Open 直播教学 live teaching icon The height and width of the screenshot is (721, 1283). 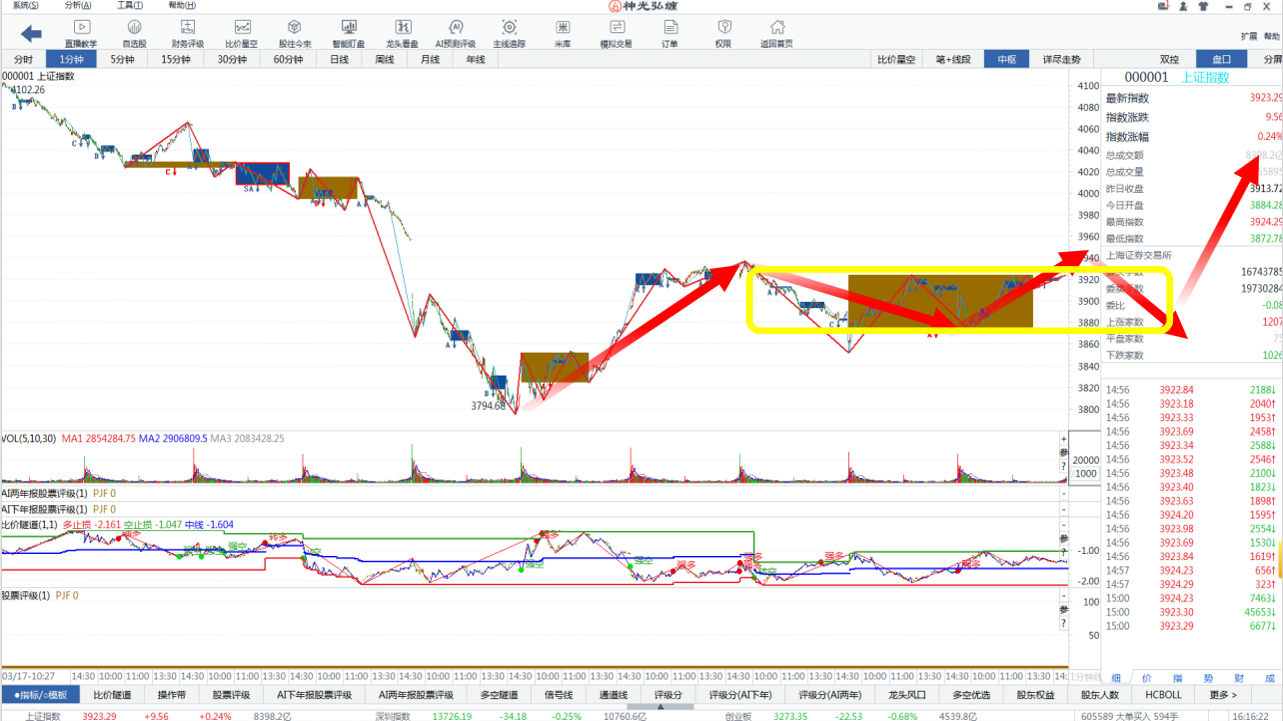(81, 33)
